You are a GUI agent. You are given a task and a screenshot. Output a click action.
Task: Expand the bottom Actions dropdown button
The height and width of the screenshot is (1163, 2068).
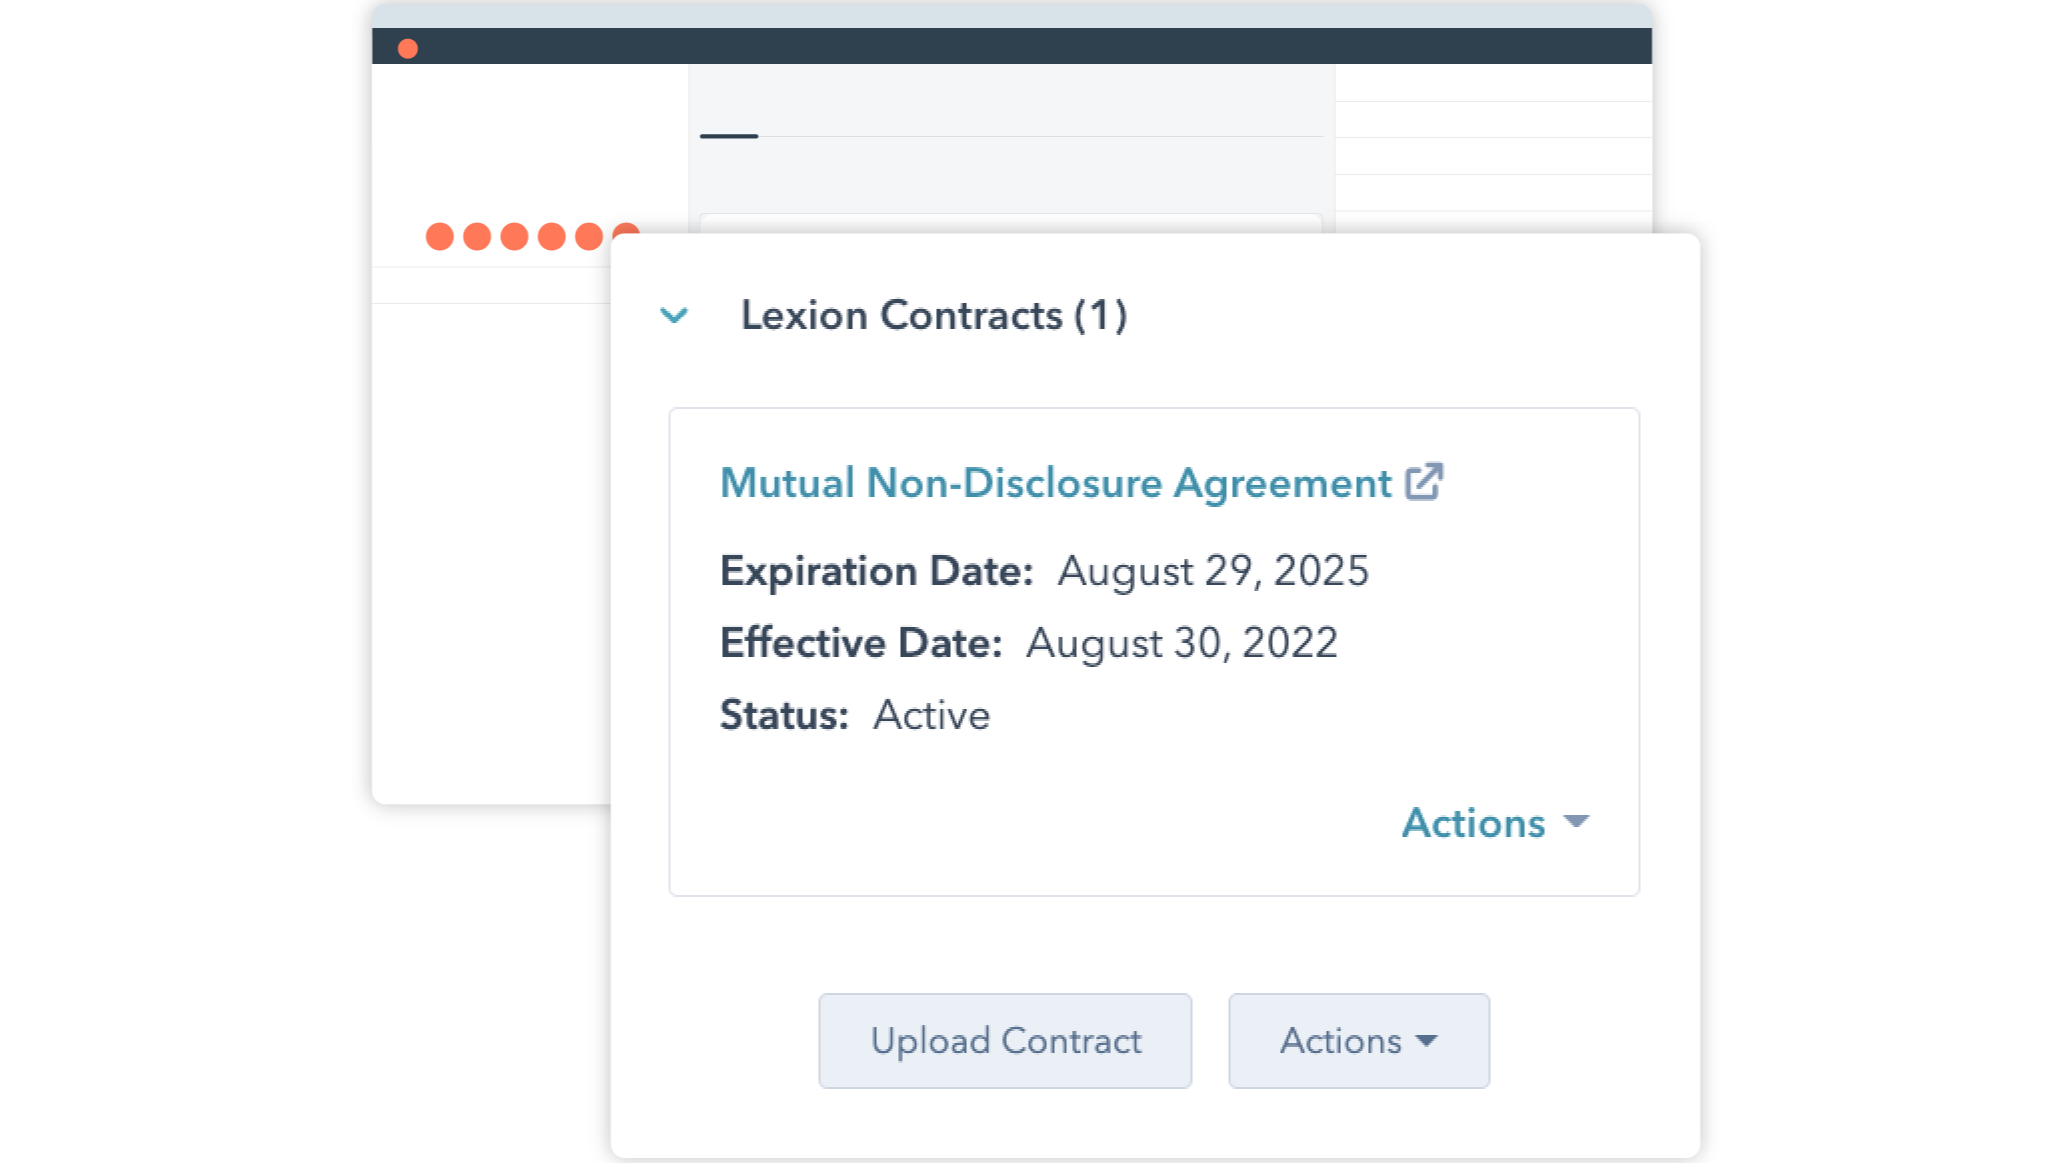(x=1358, y=1040)
